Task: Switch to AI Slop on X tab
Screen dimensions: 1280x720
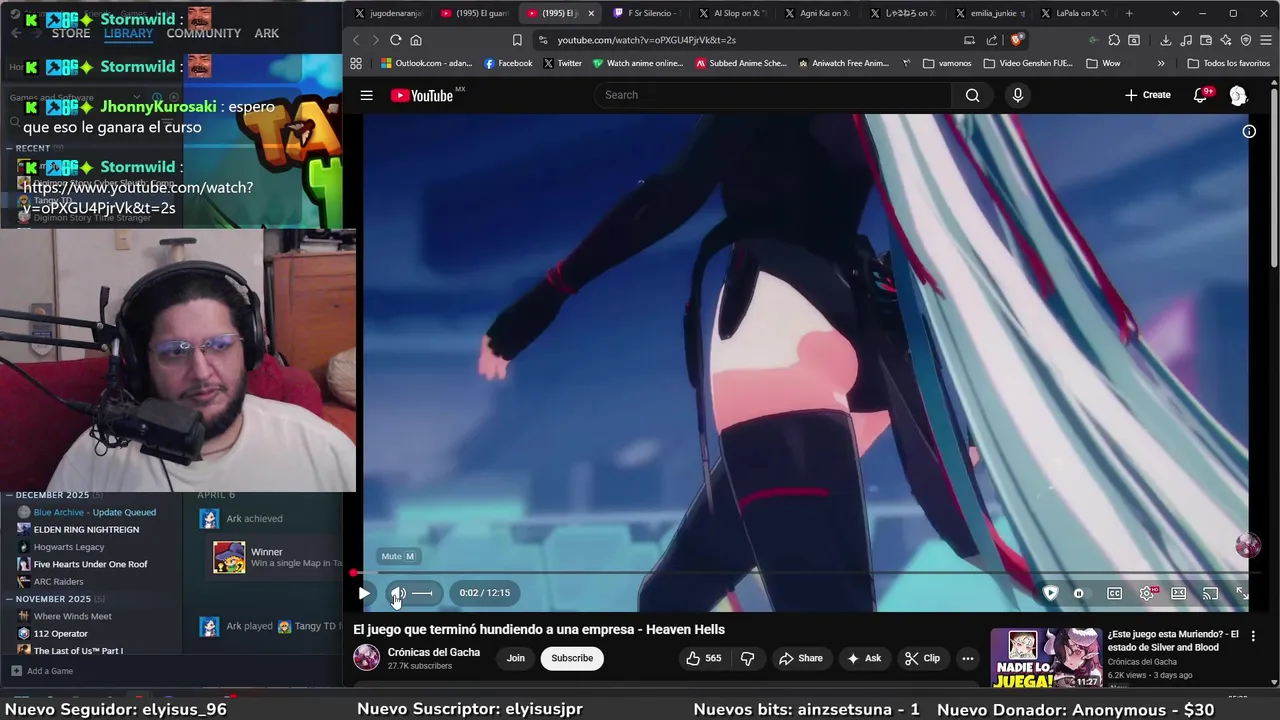Action: (x=733, y=13)
